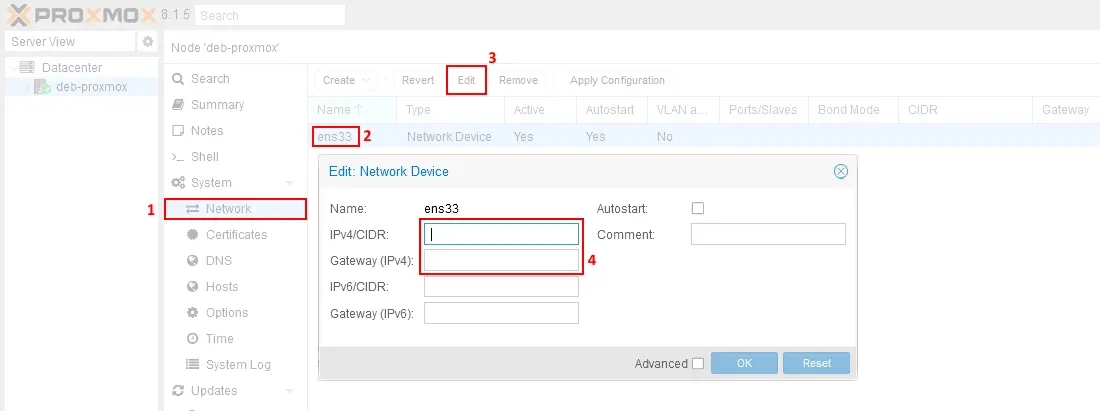Focus the IPv4/CIDR input field
This screenshot has width=1100, height=411.
(502, 234)
